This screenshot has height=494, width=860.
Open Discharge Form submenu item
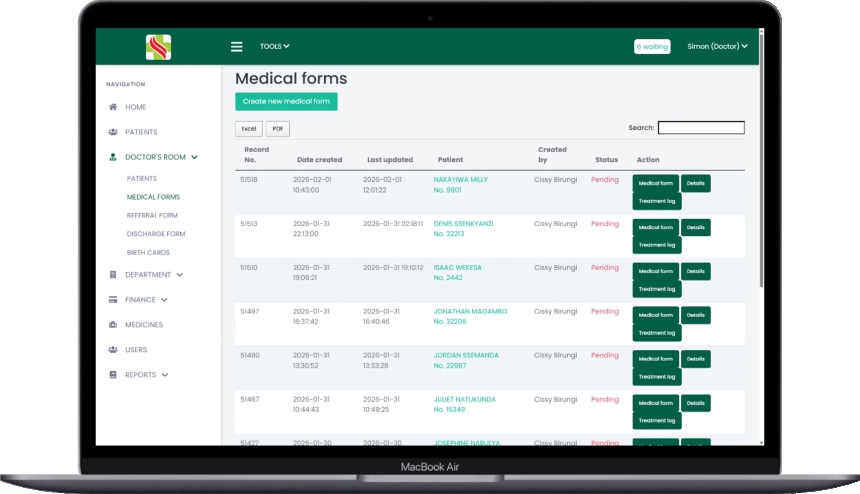pos(155,234)
